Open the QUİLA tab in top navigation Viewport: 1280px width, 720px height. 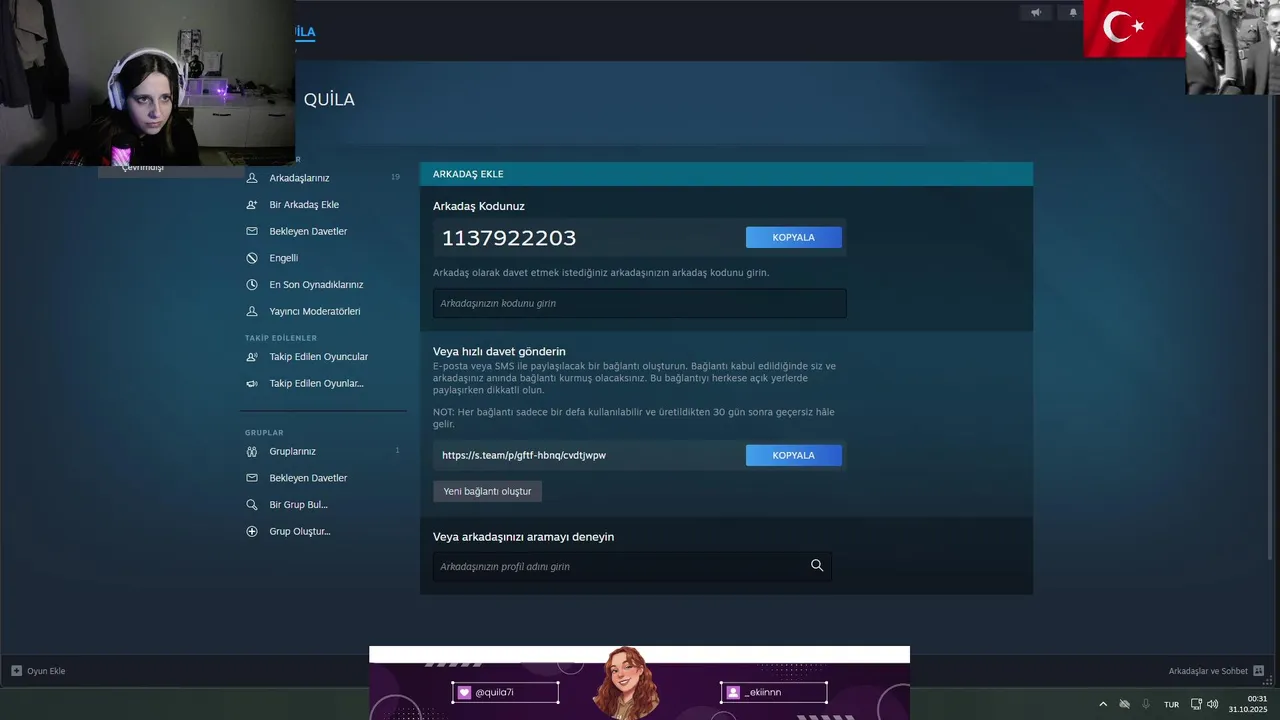click(304, 32)
